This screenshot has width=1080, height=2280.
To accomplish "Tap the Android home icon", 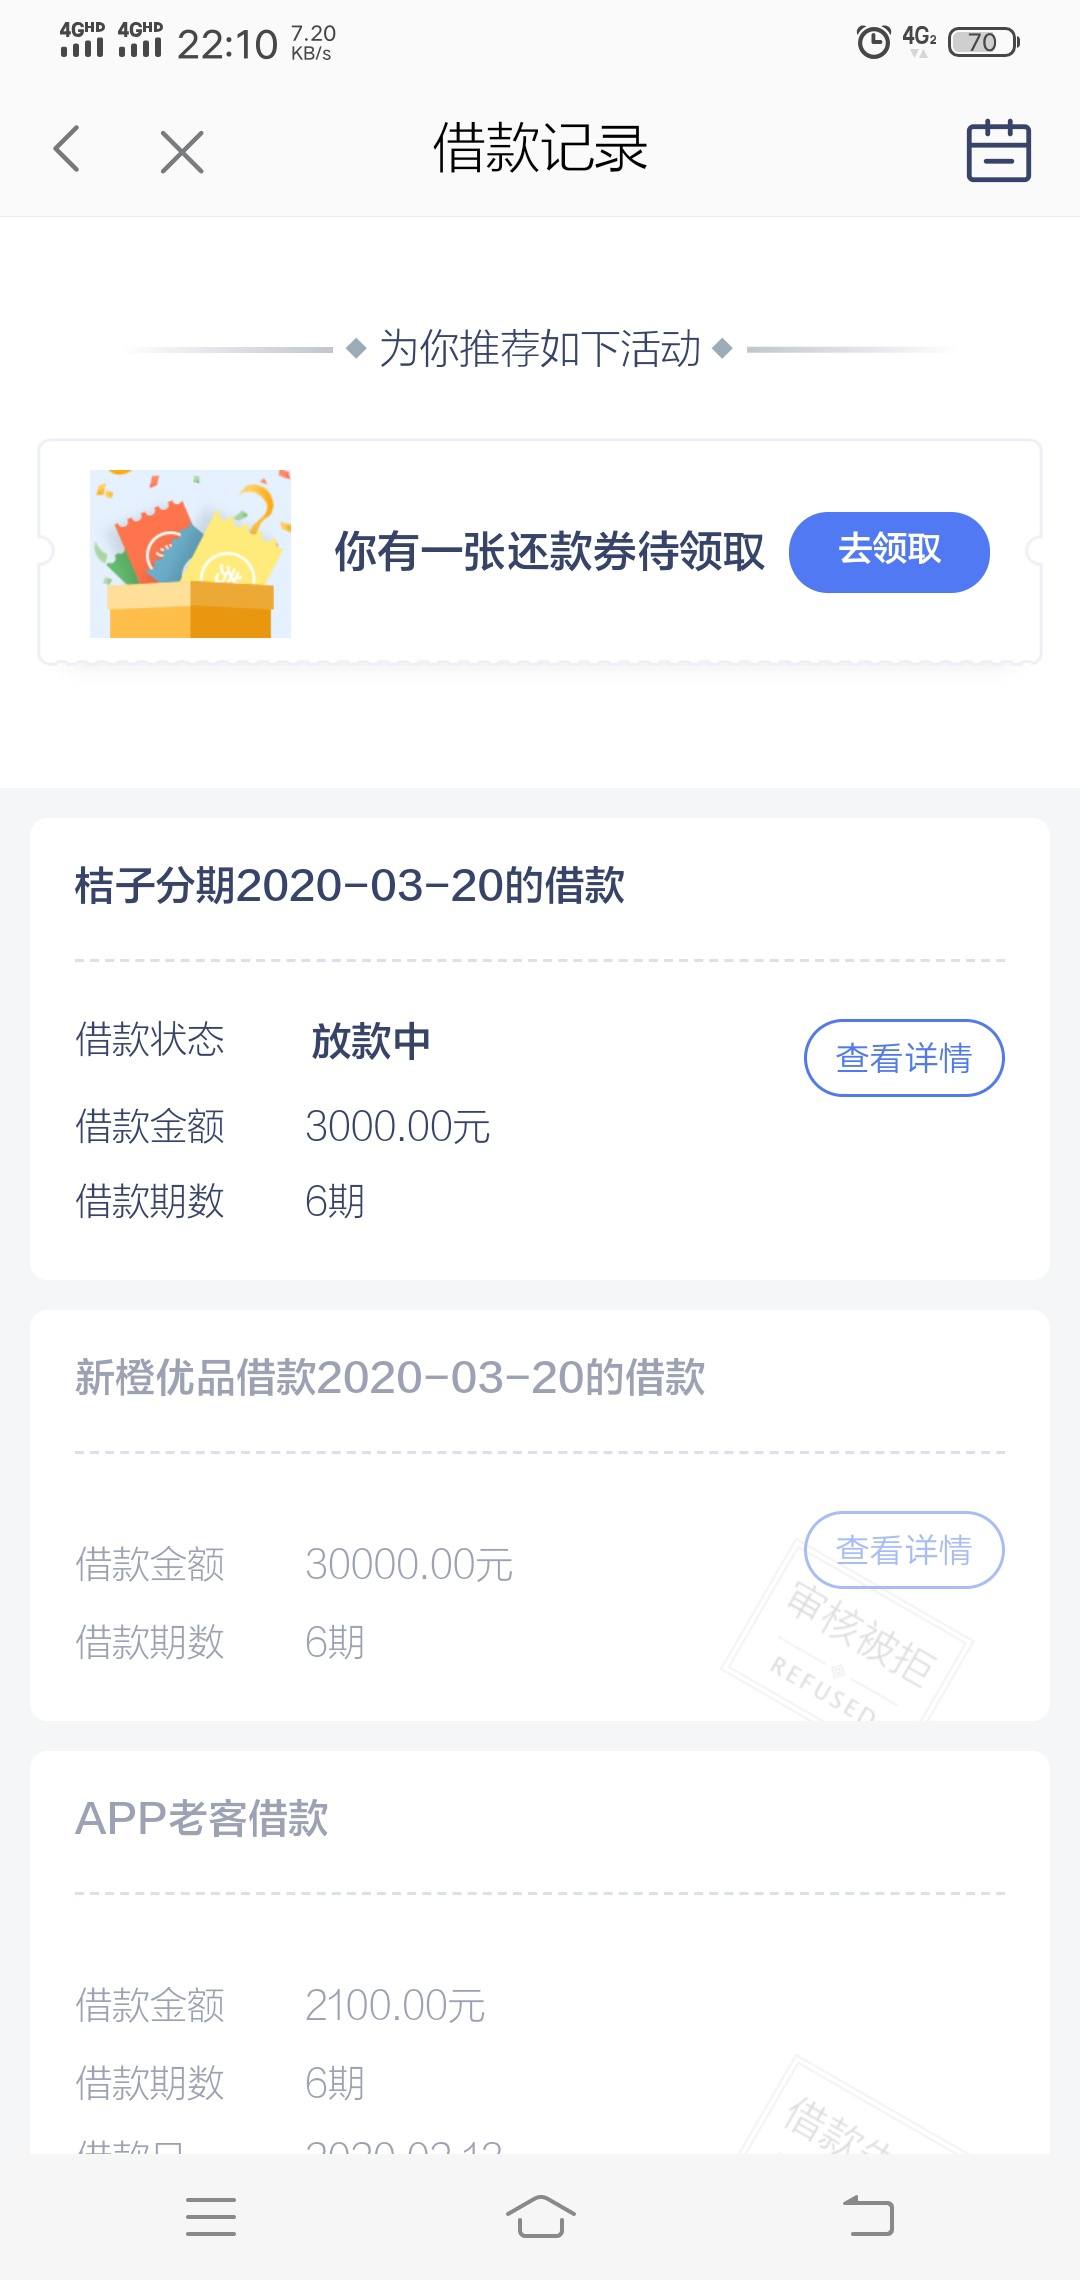I will [540, 2216].
